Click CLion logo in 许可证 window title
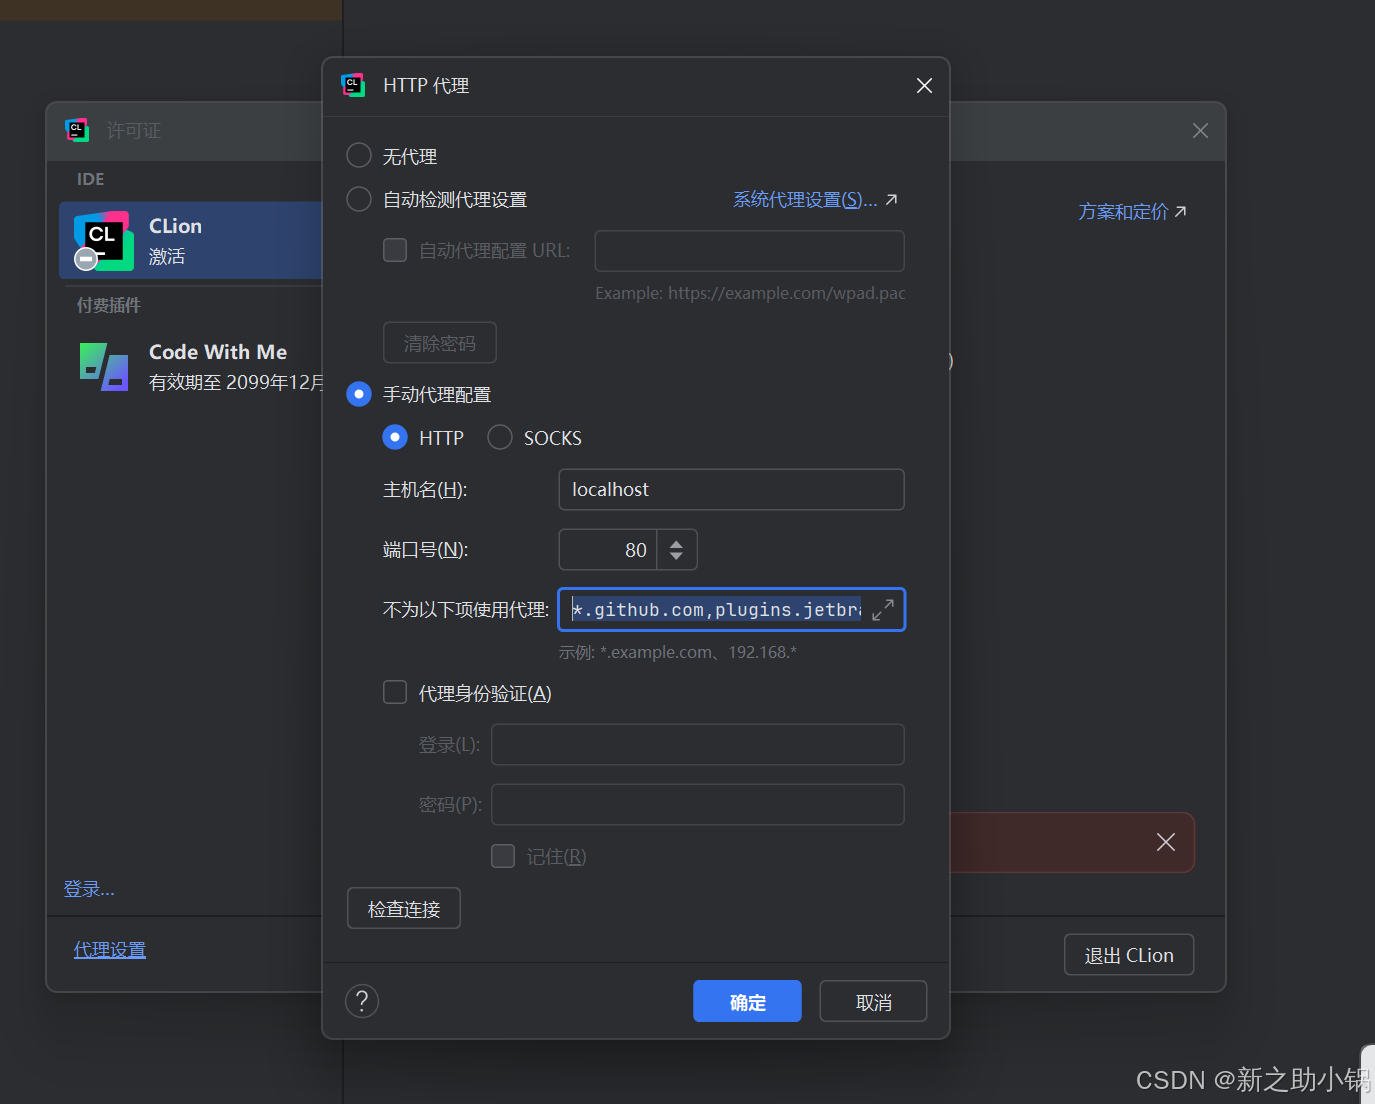Screen dimensions: 1375x1104 pyautogui.click(x=77, y=130)
